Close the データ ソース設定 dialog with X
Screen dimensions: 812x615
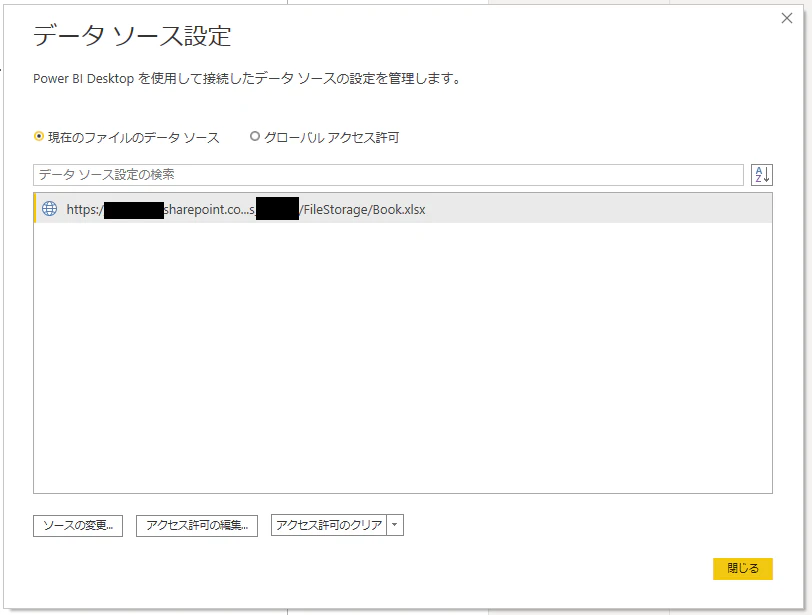click(787, 18)
